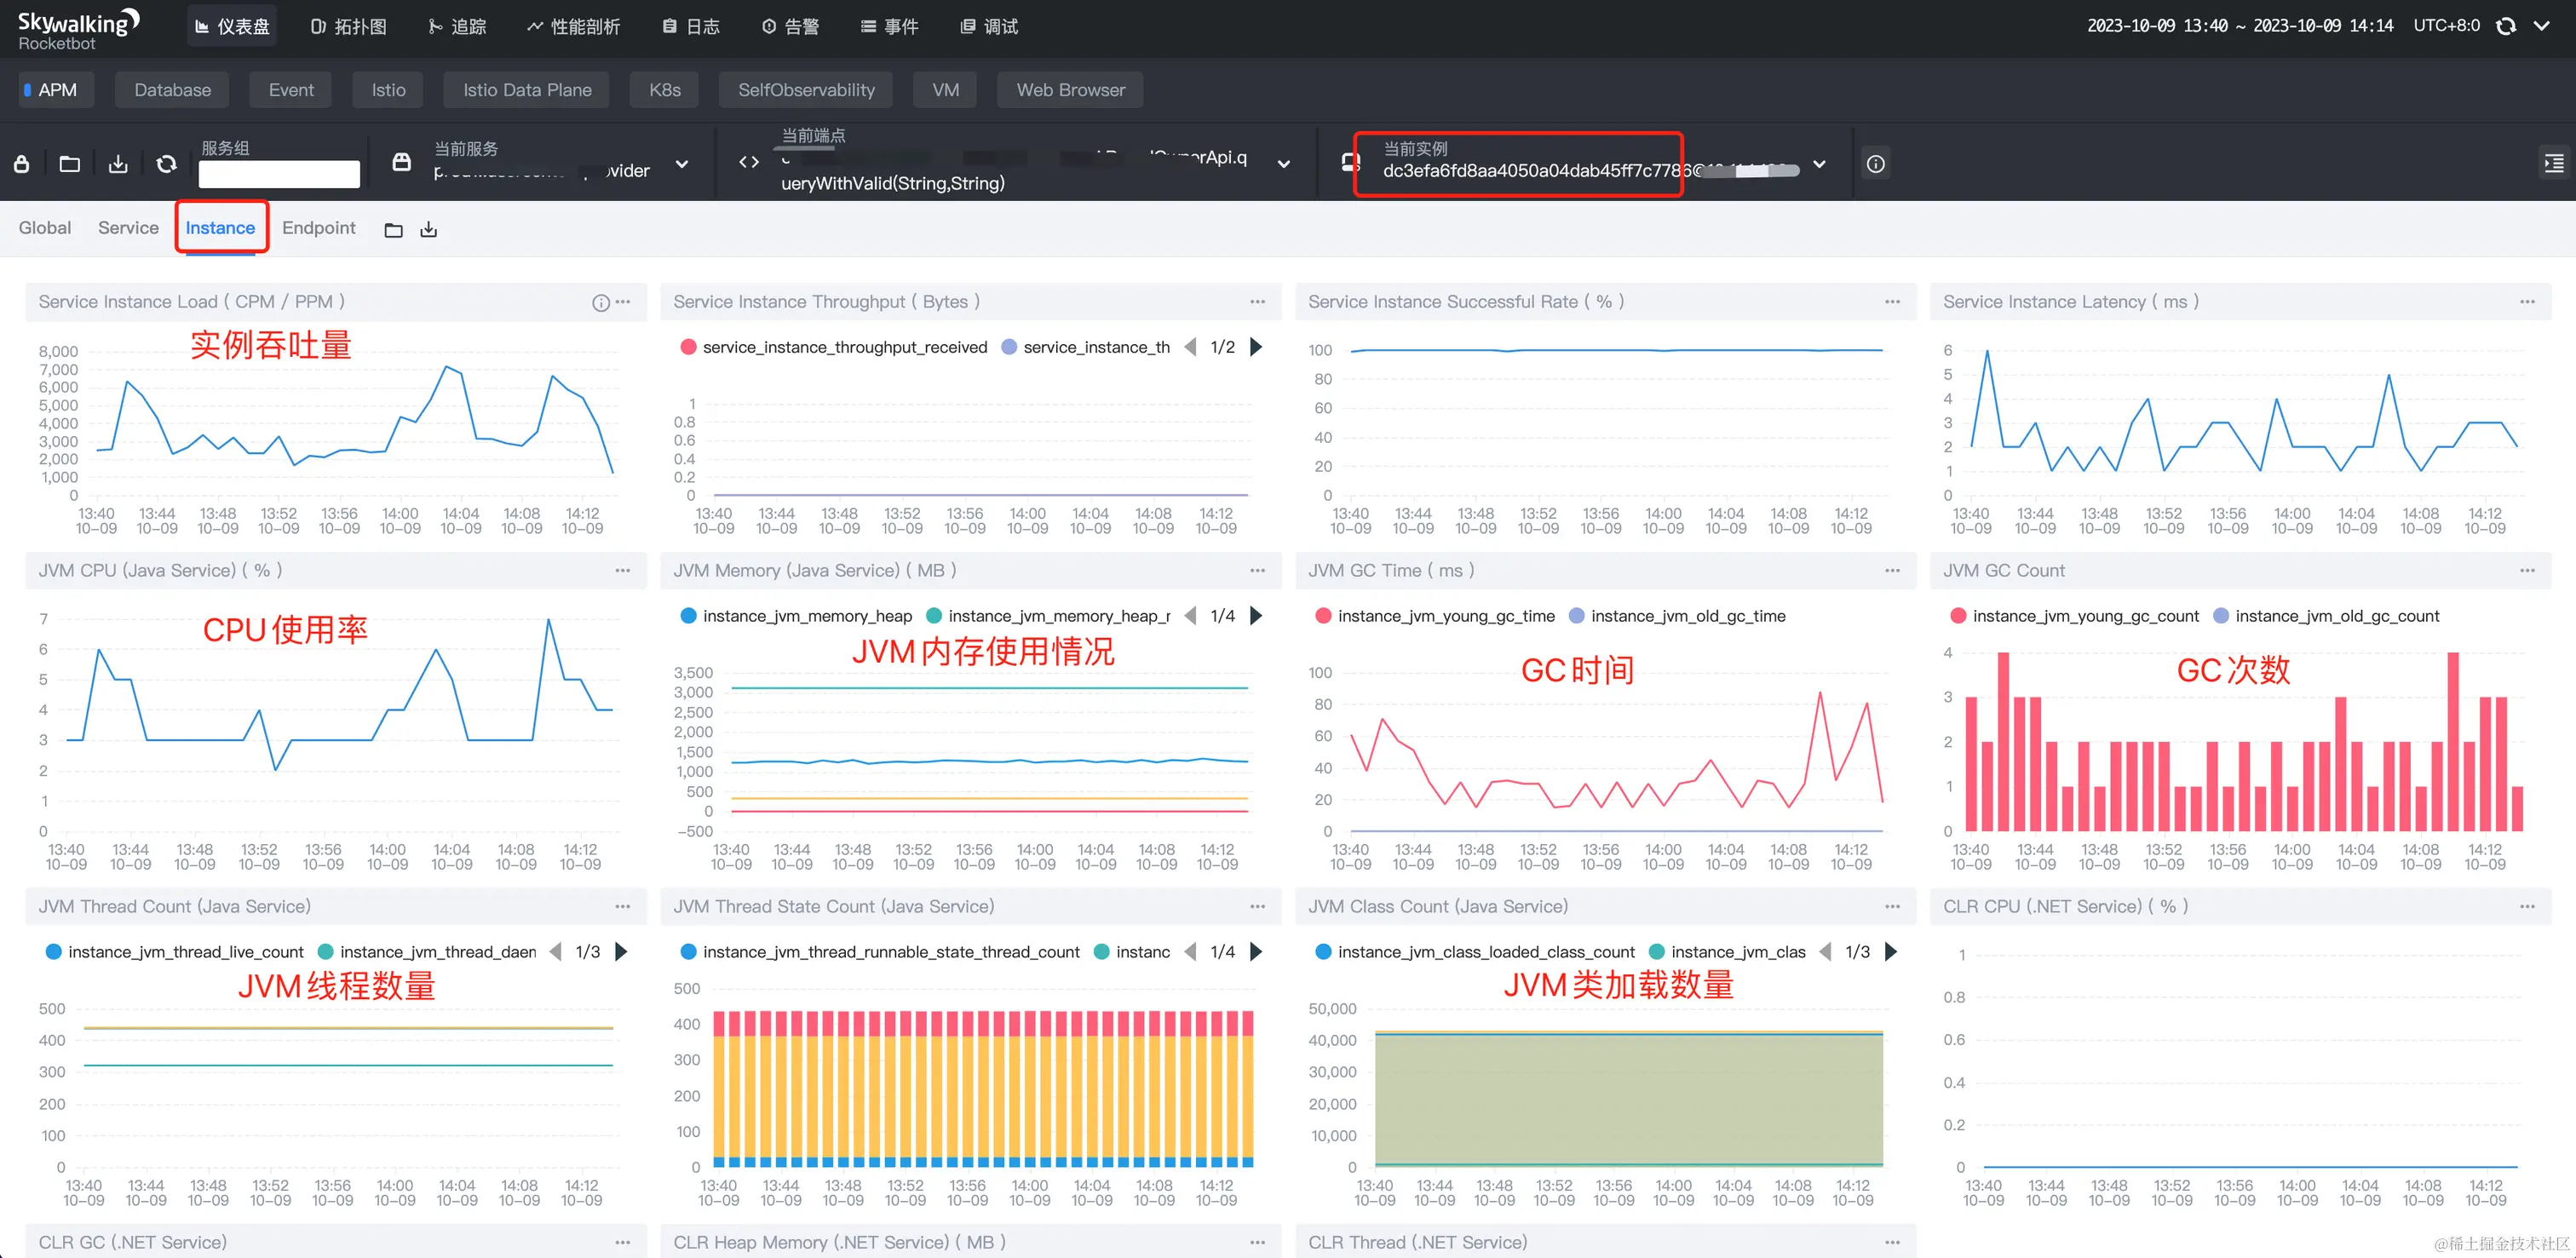Select the Database dashboard button
2576x1258 pixels.
point(172,90)
